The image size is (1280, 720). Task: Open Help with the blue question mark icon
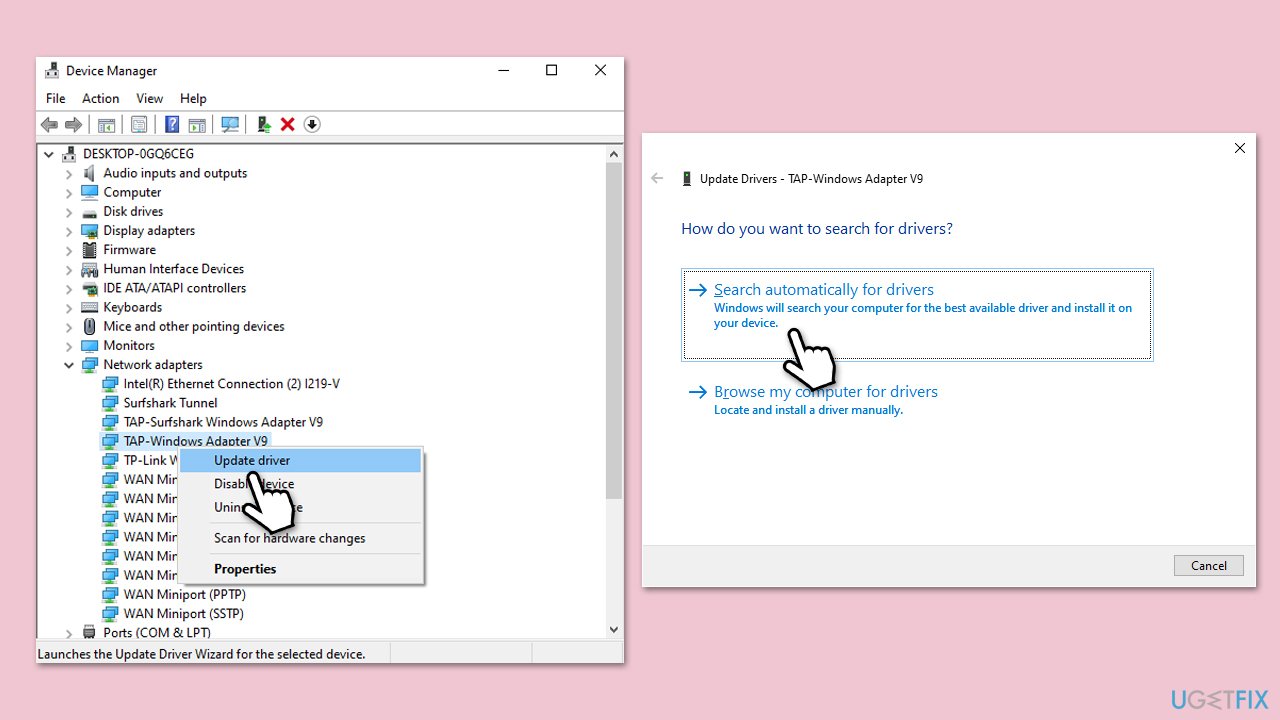click(172, 124)
